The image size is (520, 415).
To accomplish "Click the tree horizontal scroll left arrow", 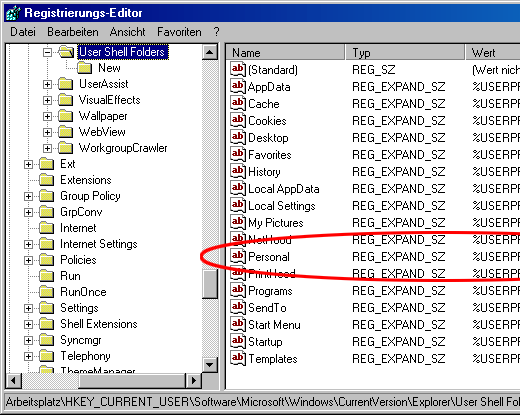I will click(14, 380).
